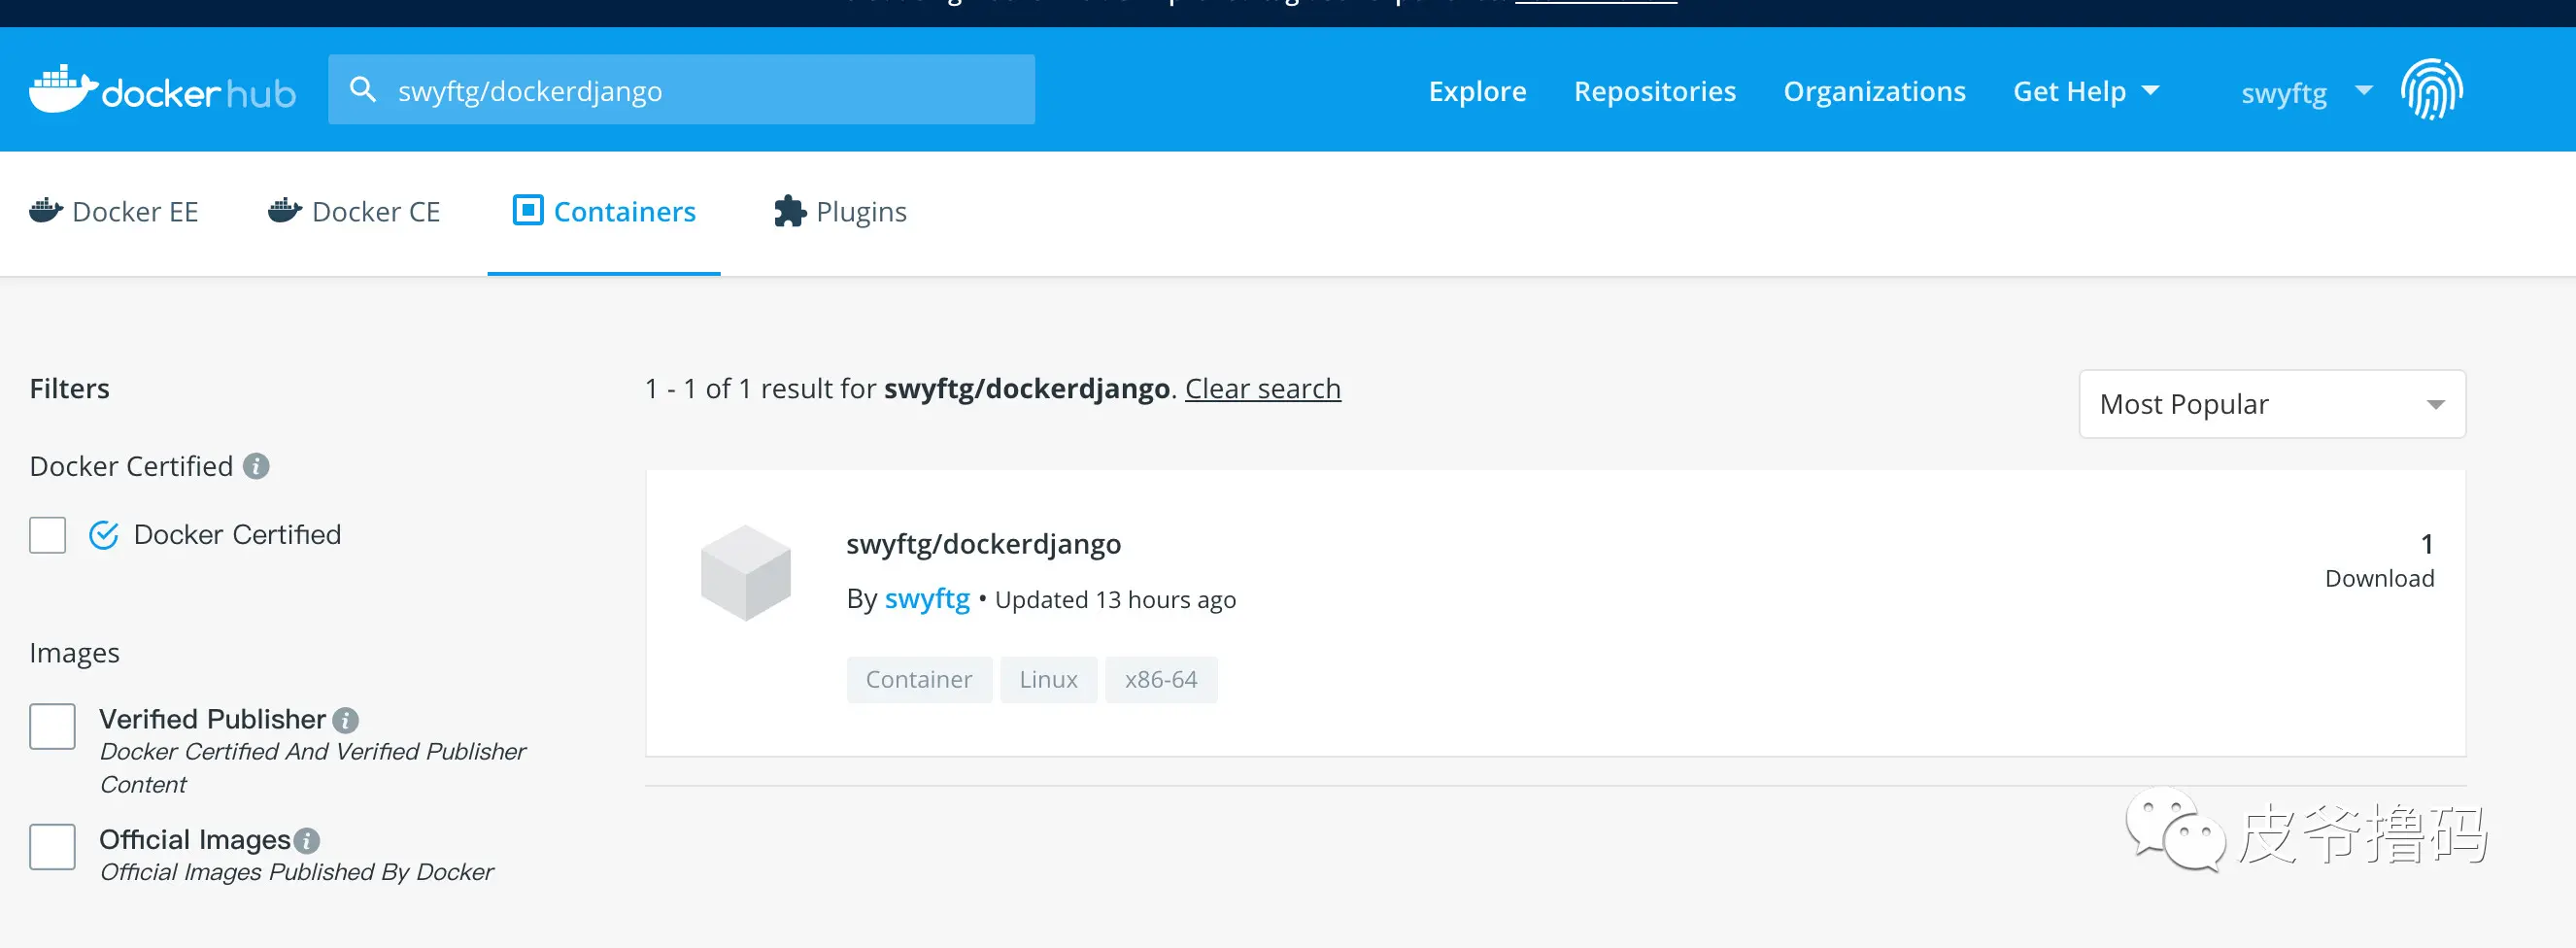The height and width of the screenshot is (948, 2576).
Task: Click the Docker CE whale icon
Action: (x=285, y=211)
